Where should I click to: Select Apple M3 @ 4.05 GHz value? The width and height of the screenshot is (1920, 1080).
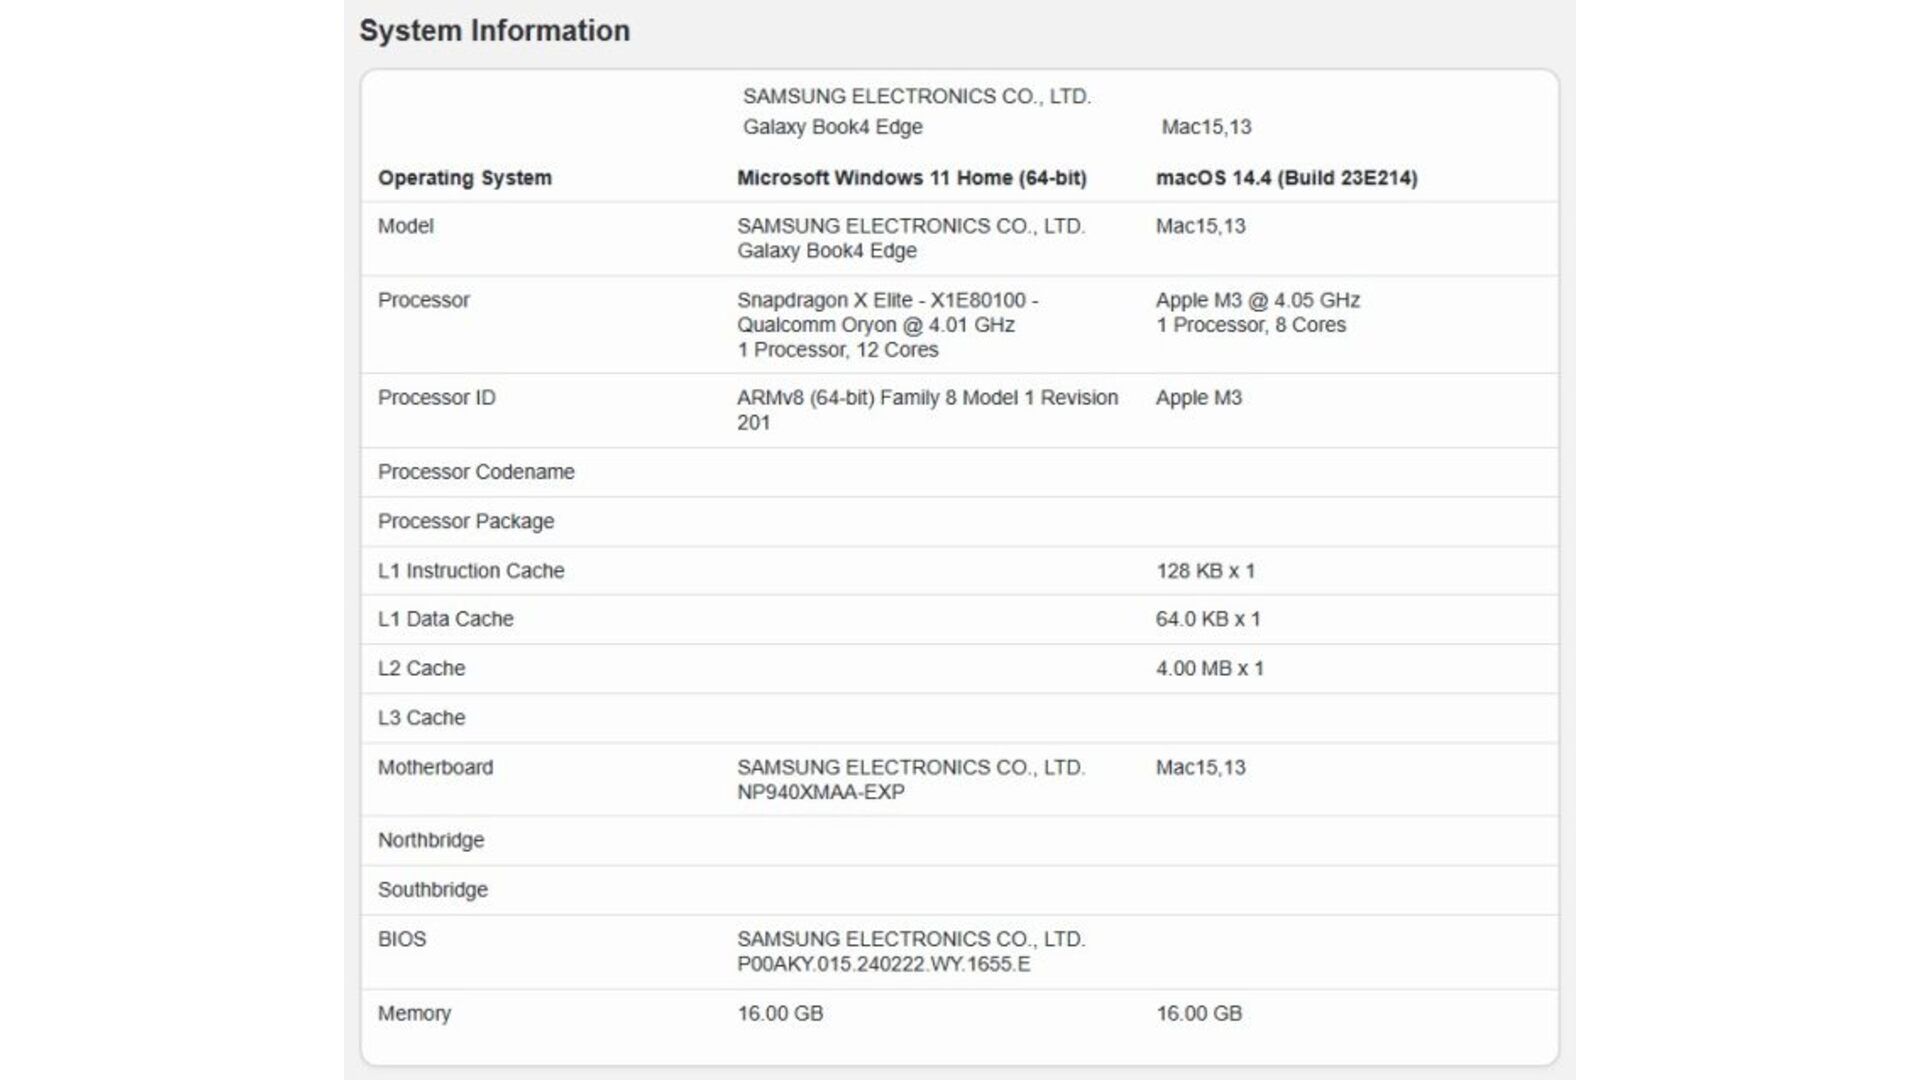coord(1257,300)
